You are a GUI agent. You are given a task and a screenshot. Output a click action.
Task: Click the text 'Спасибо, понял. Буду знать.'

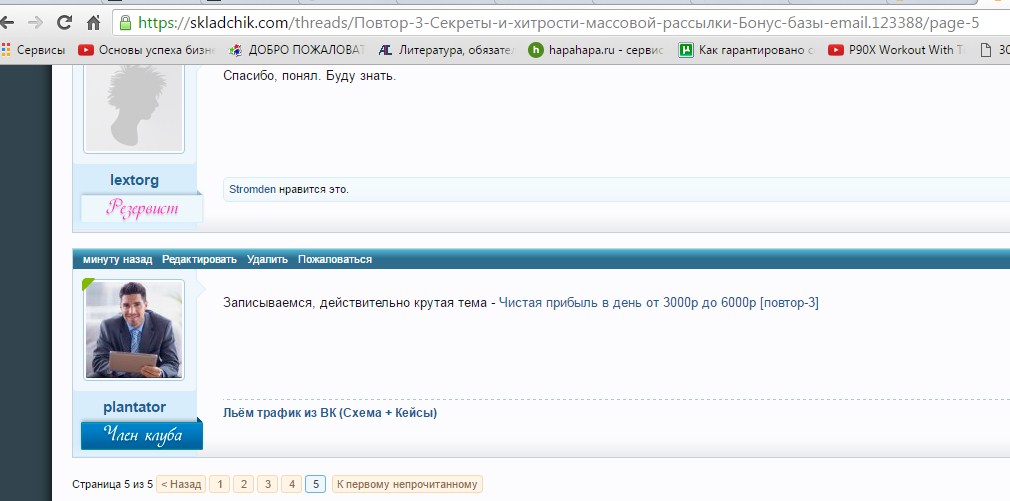point(309,76)
